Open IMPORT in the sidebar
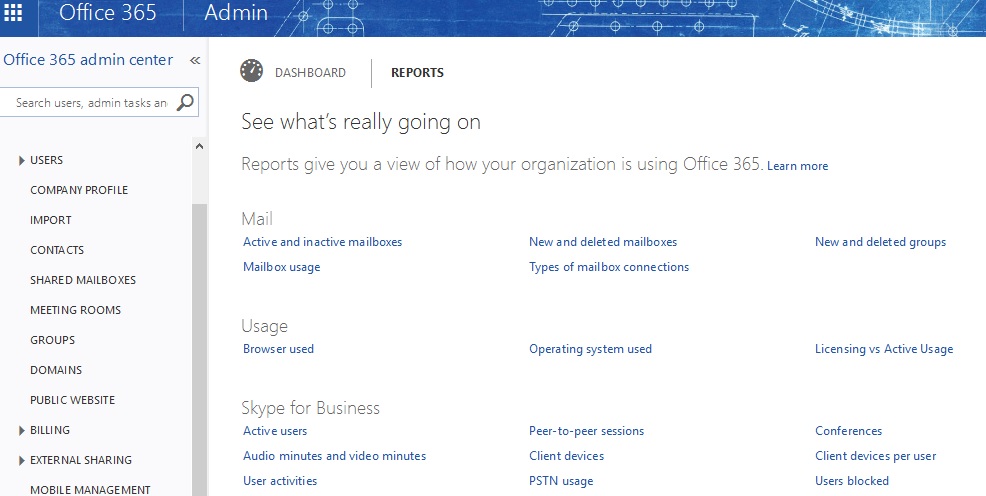The height and width of the screenshot is (496, 986). [x=51, y=220]
